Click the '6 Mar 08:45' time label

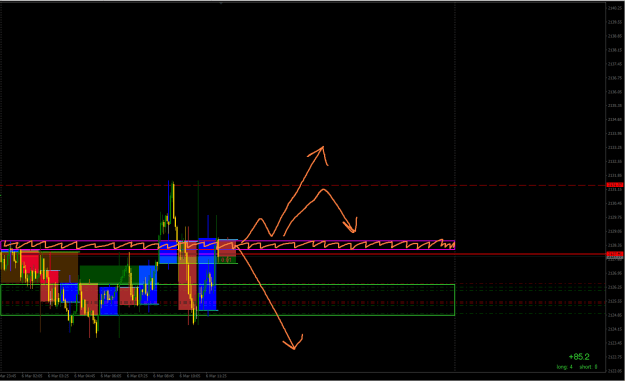(163, 376)
